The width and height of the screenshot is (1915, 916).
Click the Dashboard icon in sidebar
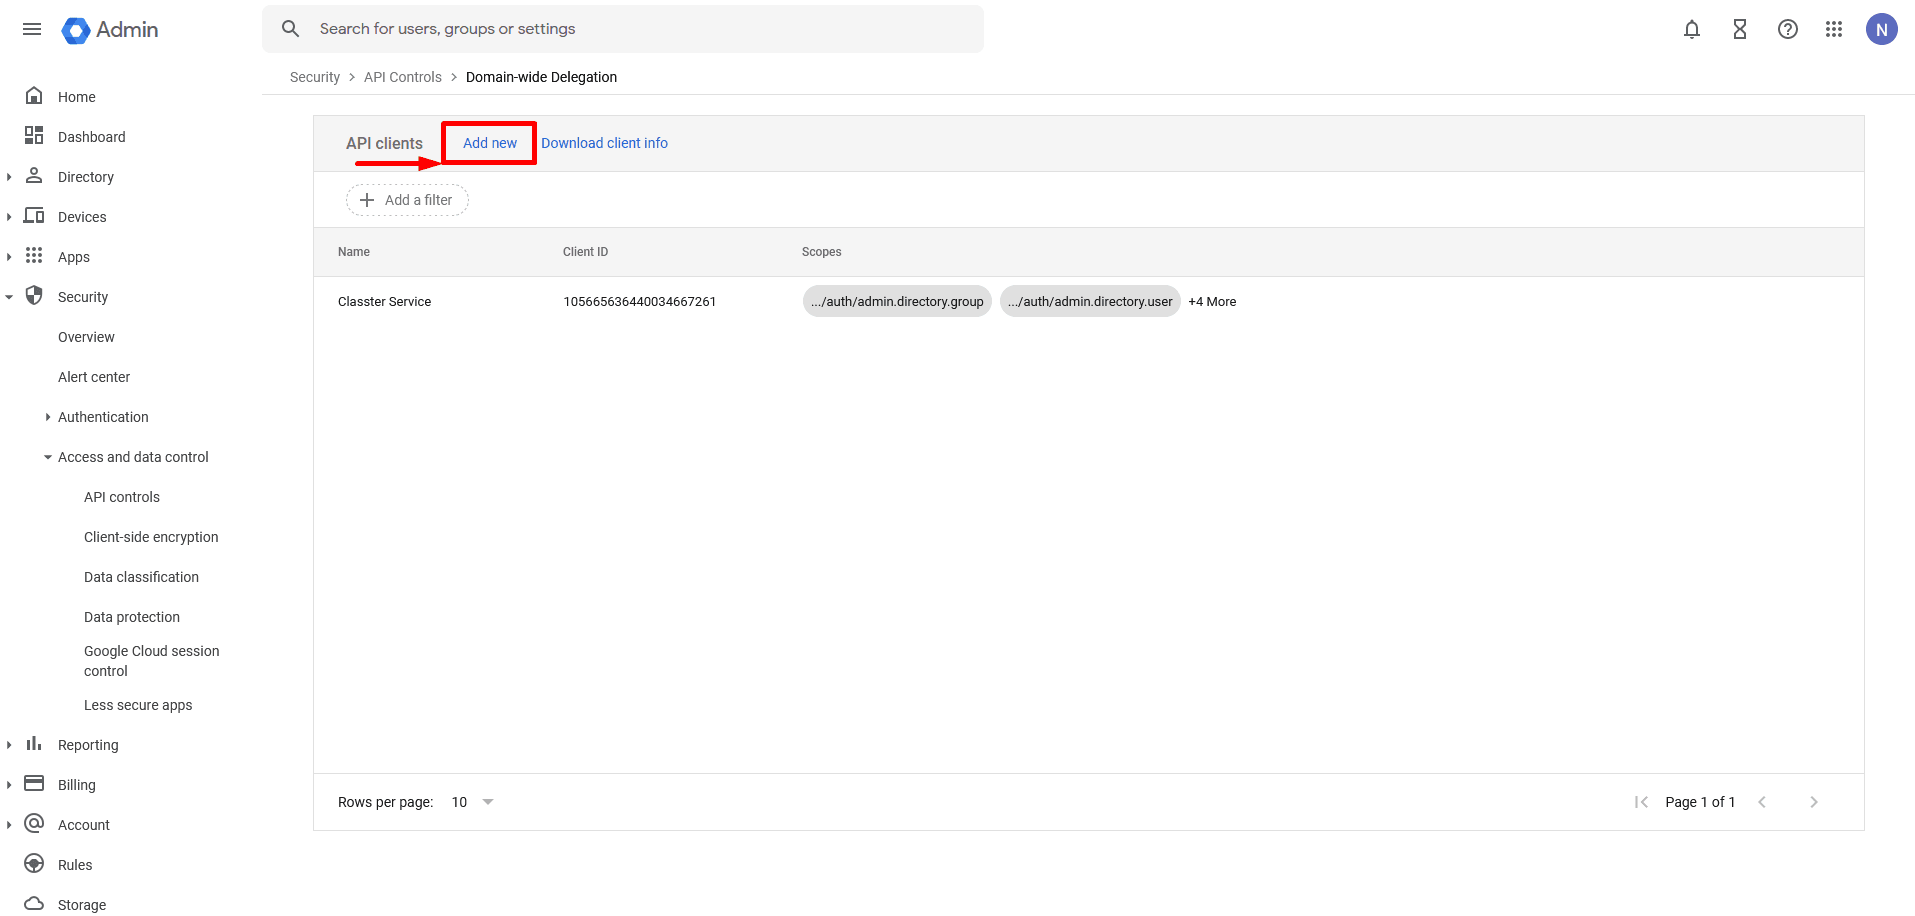34,136
